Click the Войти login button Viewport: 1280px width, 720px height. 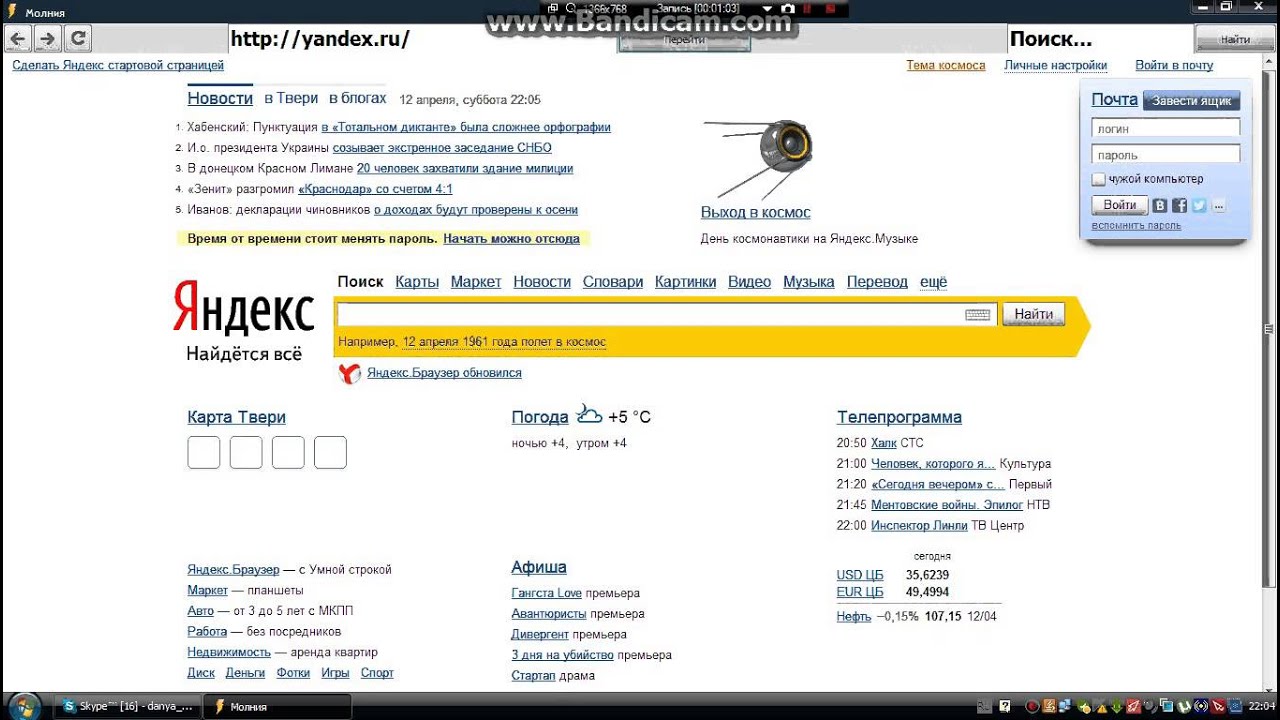(1119, 205)
